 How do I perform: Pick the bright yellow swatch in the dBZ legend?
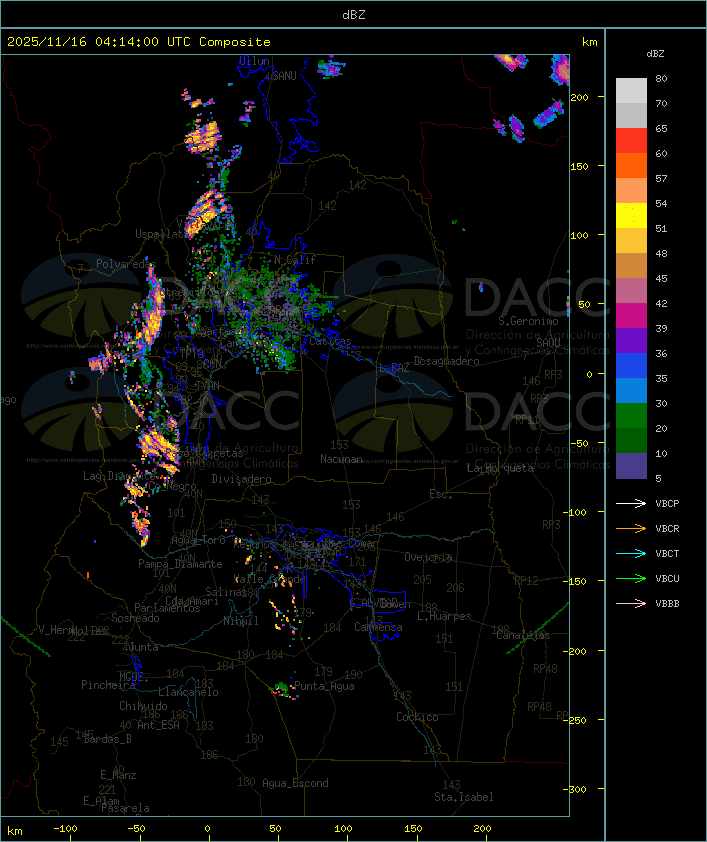[x=631, y=216]
